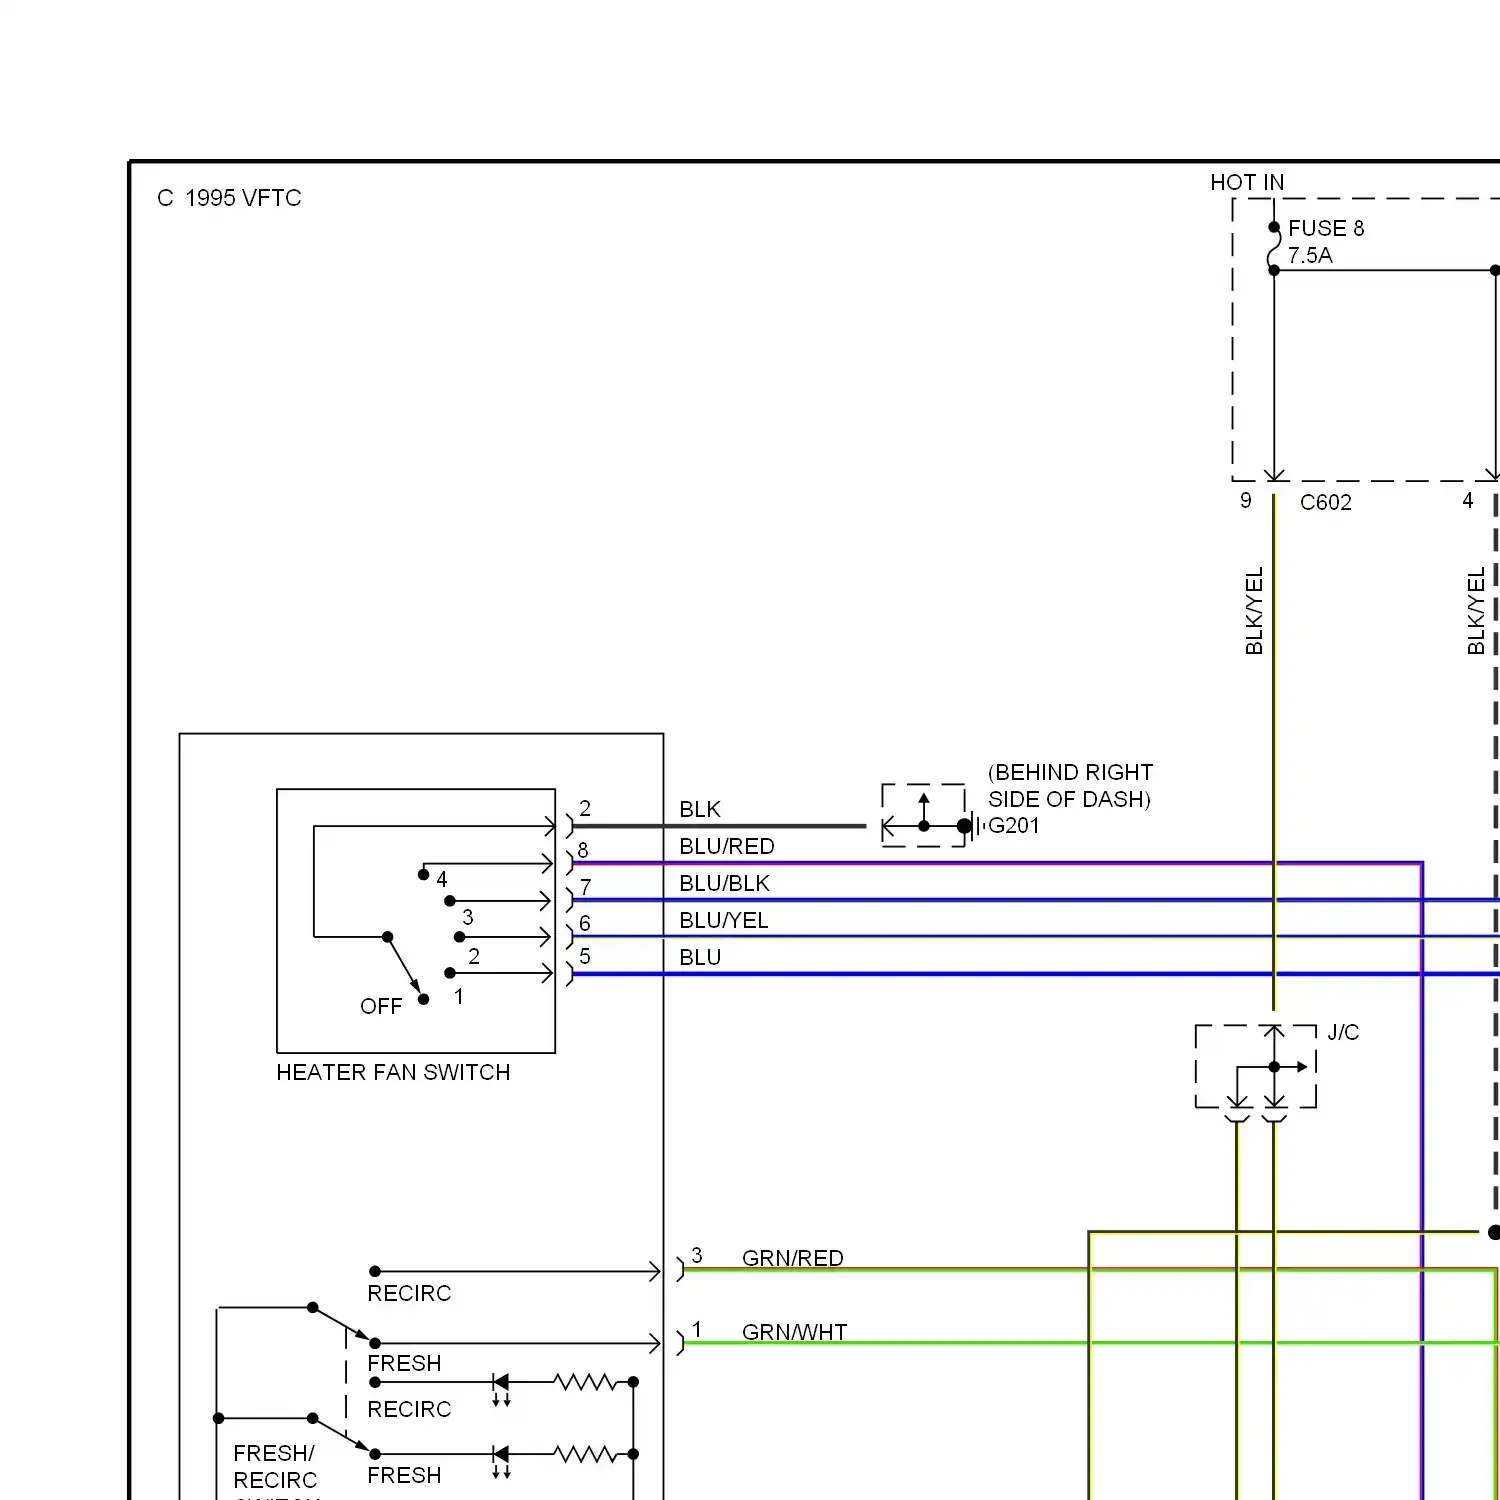
Task: Click the fuse symbol beside FUSE 8
Action: point(1274,248)
